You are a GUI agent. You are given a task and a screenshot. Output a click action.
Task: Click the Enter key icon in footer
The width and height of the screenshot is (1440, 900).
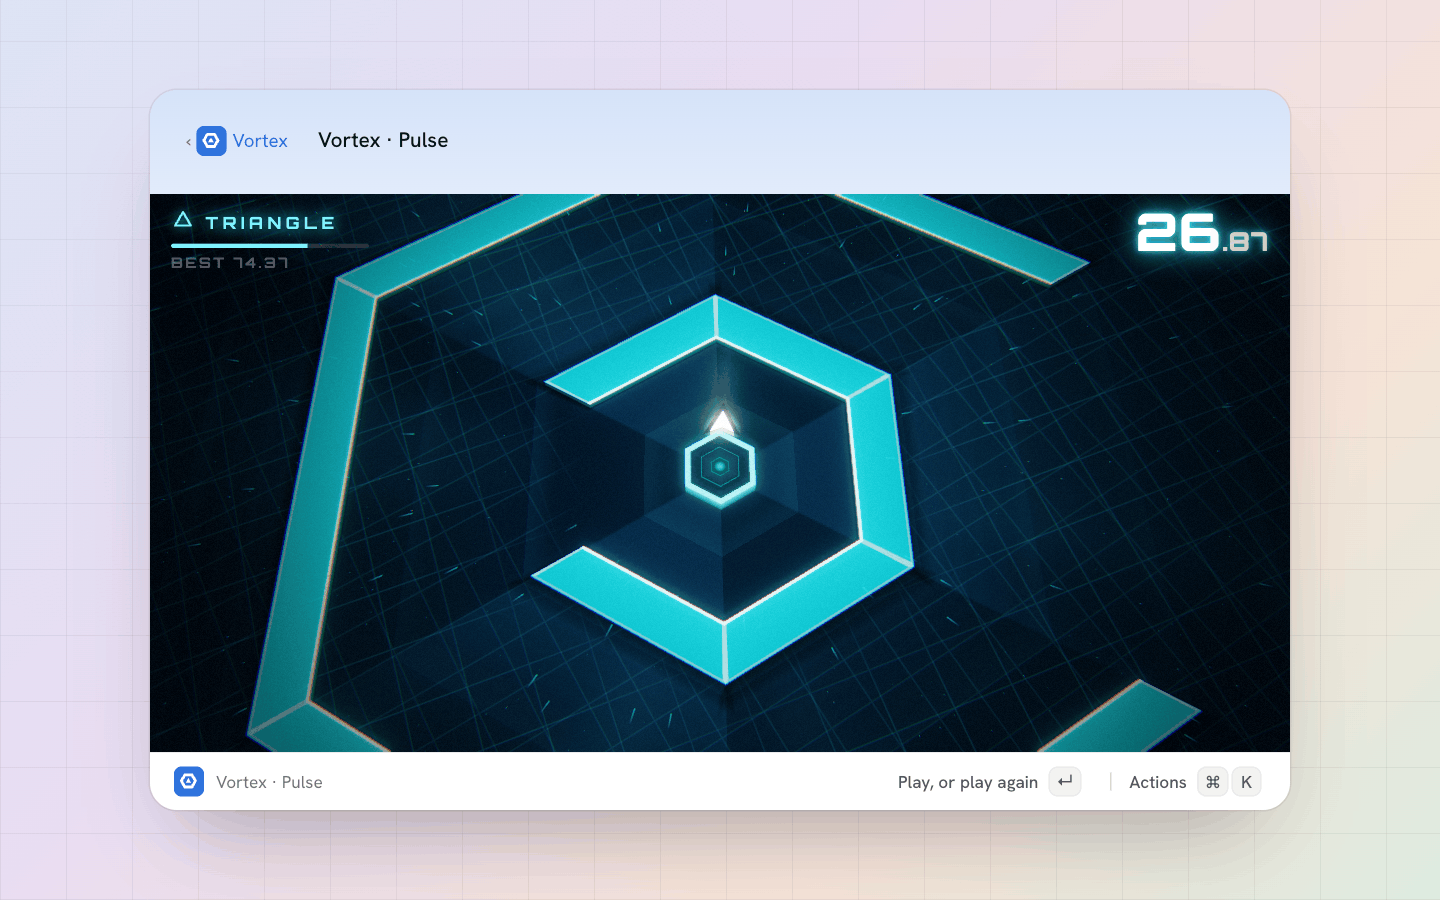pos(1065,781)
